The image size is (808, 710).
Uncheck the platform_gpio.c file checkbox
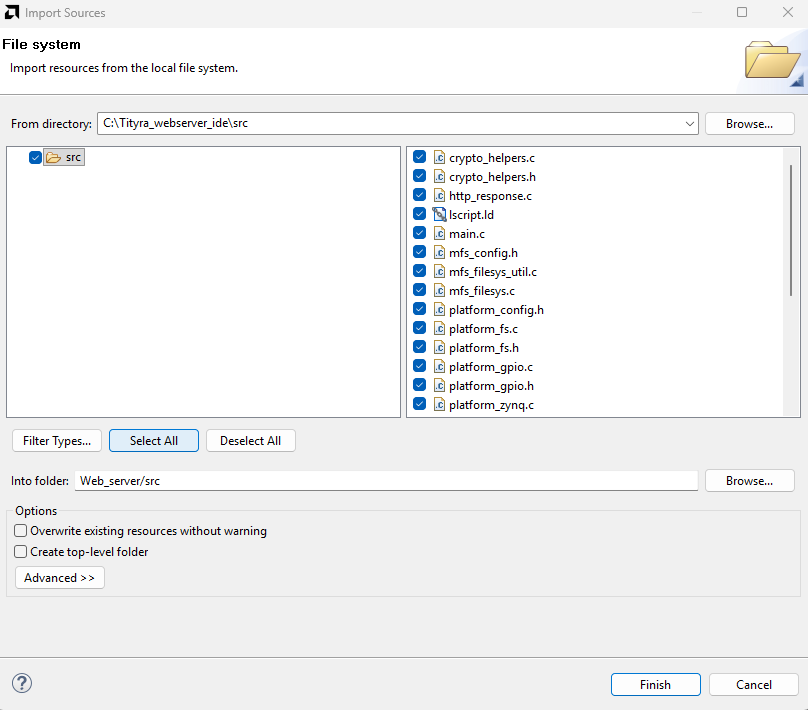(420, 367)
